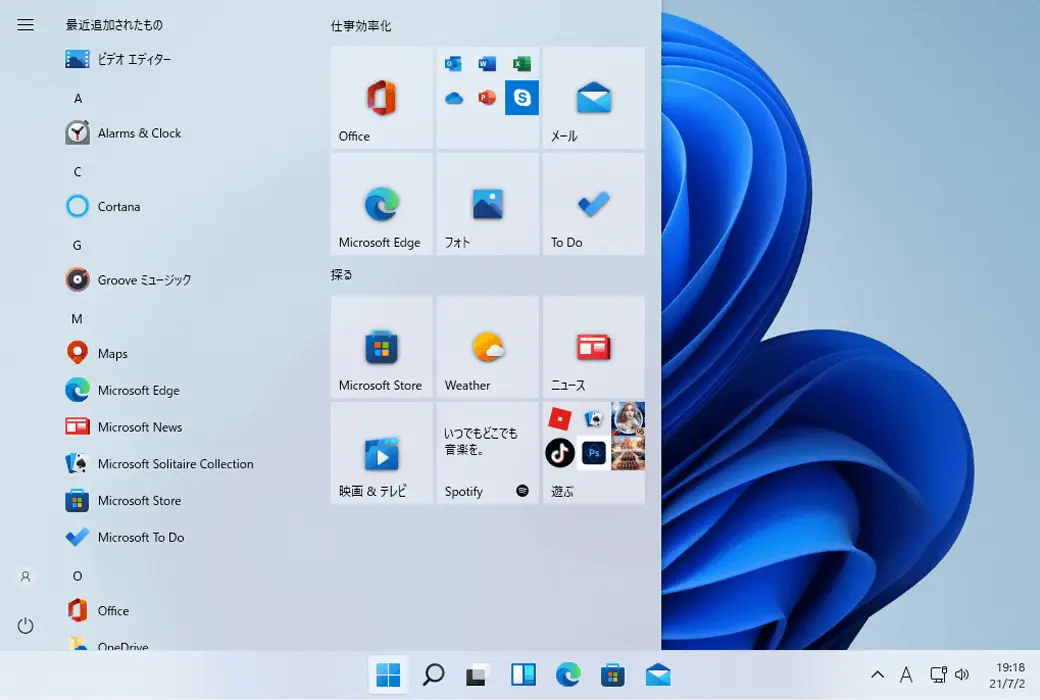1040x700 pixels.
Task: Open Microsoft News in the app list
Action: (124, 427)
